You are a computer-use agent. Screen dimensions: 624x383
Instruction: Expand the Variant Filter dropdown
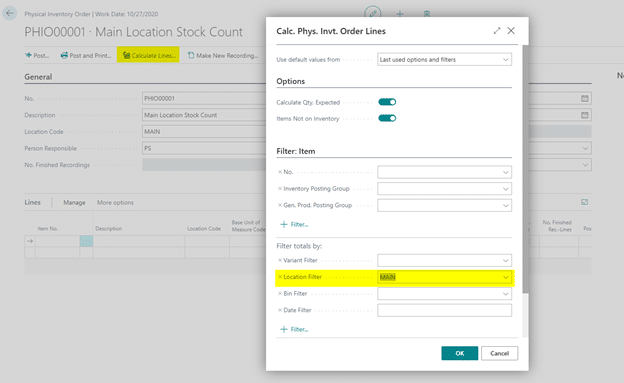point(444,260)
